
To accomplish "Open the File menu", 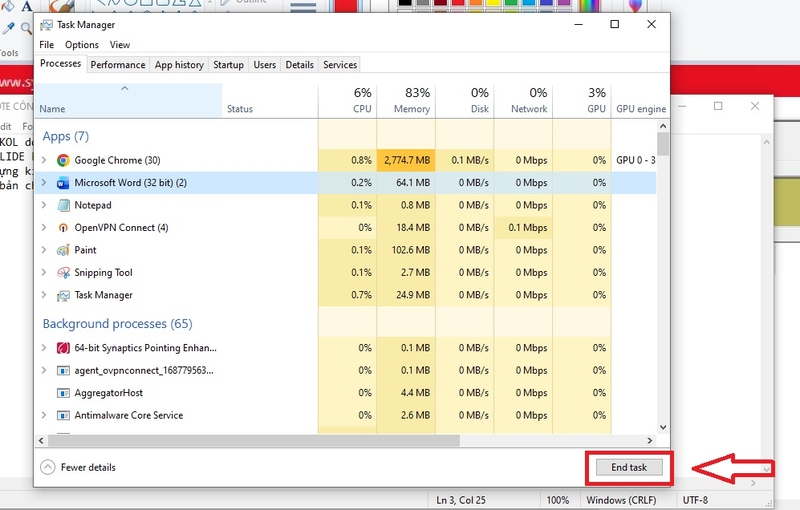I will point(46,45).
